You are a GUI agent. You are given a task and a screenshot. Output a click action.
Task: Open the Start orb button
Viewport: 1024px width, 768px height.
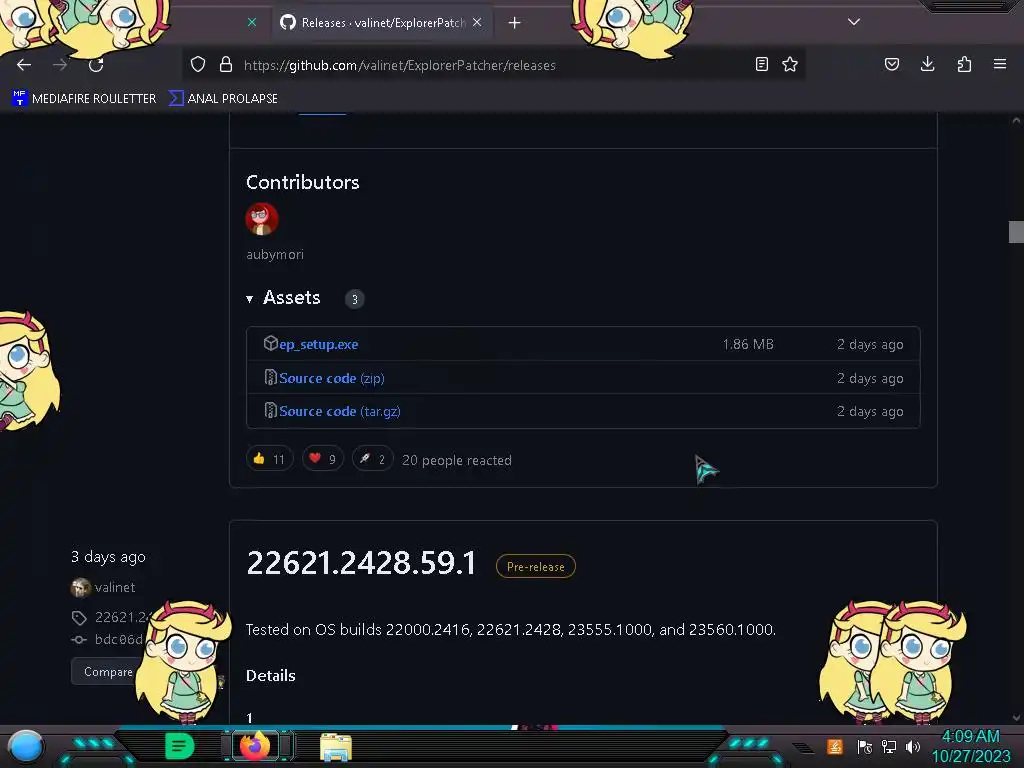pyautogui.click(x=26, y=746)
